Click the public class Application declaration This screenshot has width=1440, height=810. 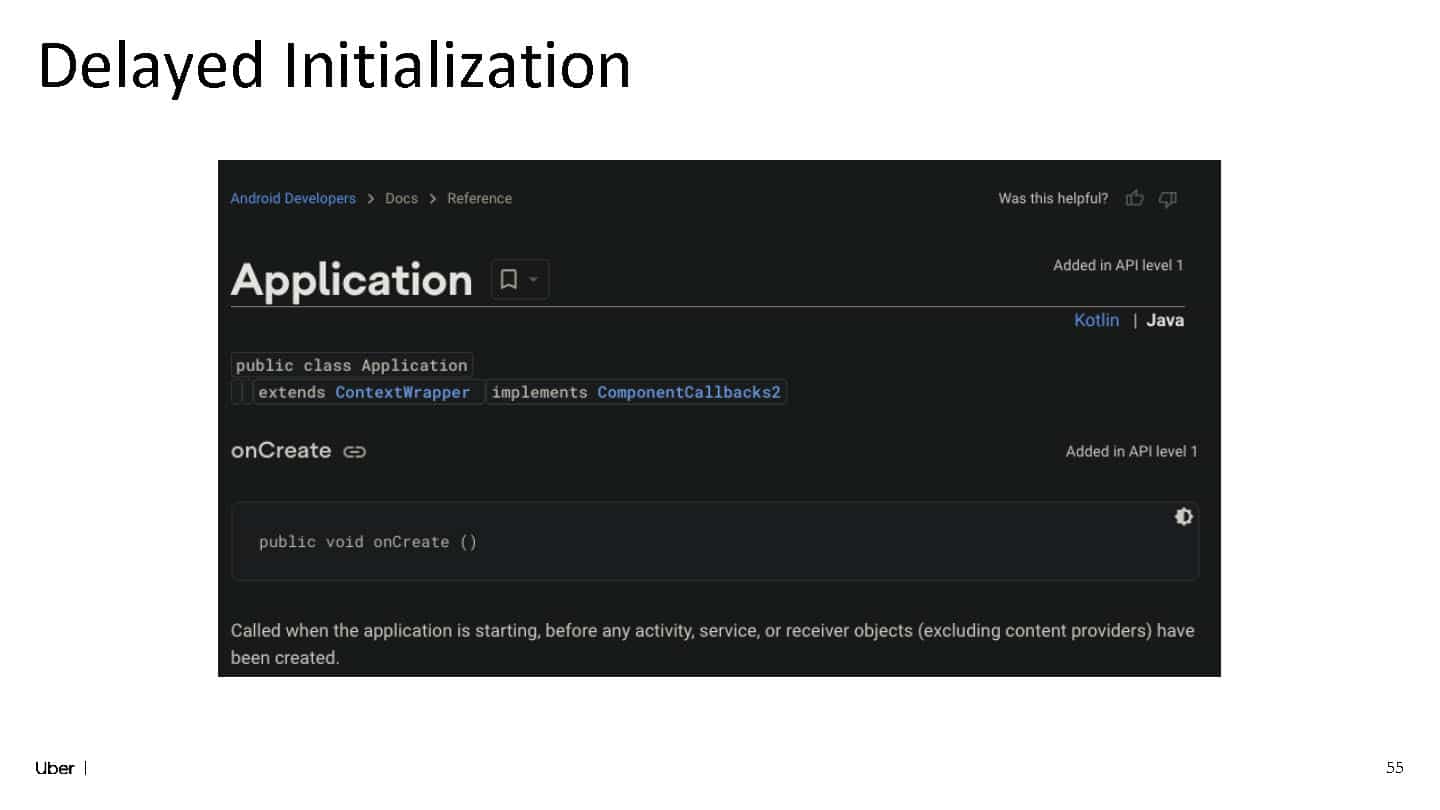pyautogui.click(x=351, y=365)
